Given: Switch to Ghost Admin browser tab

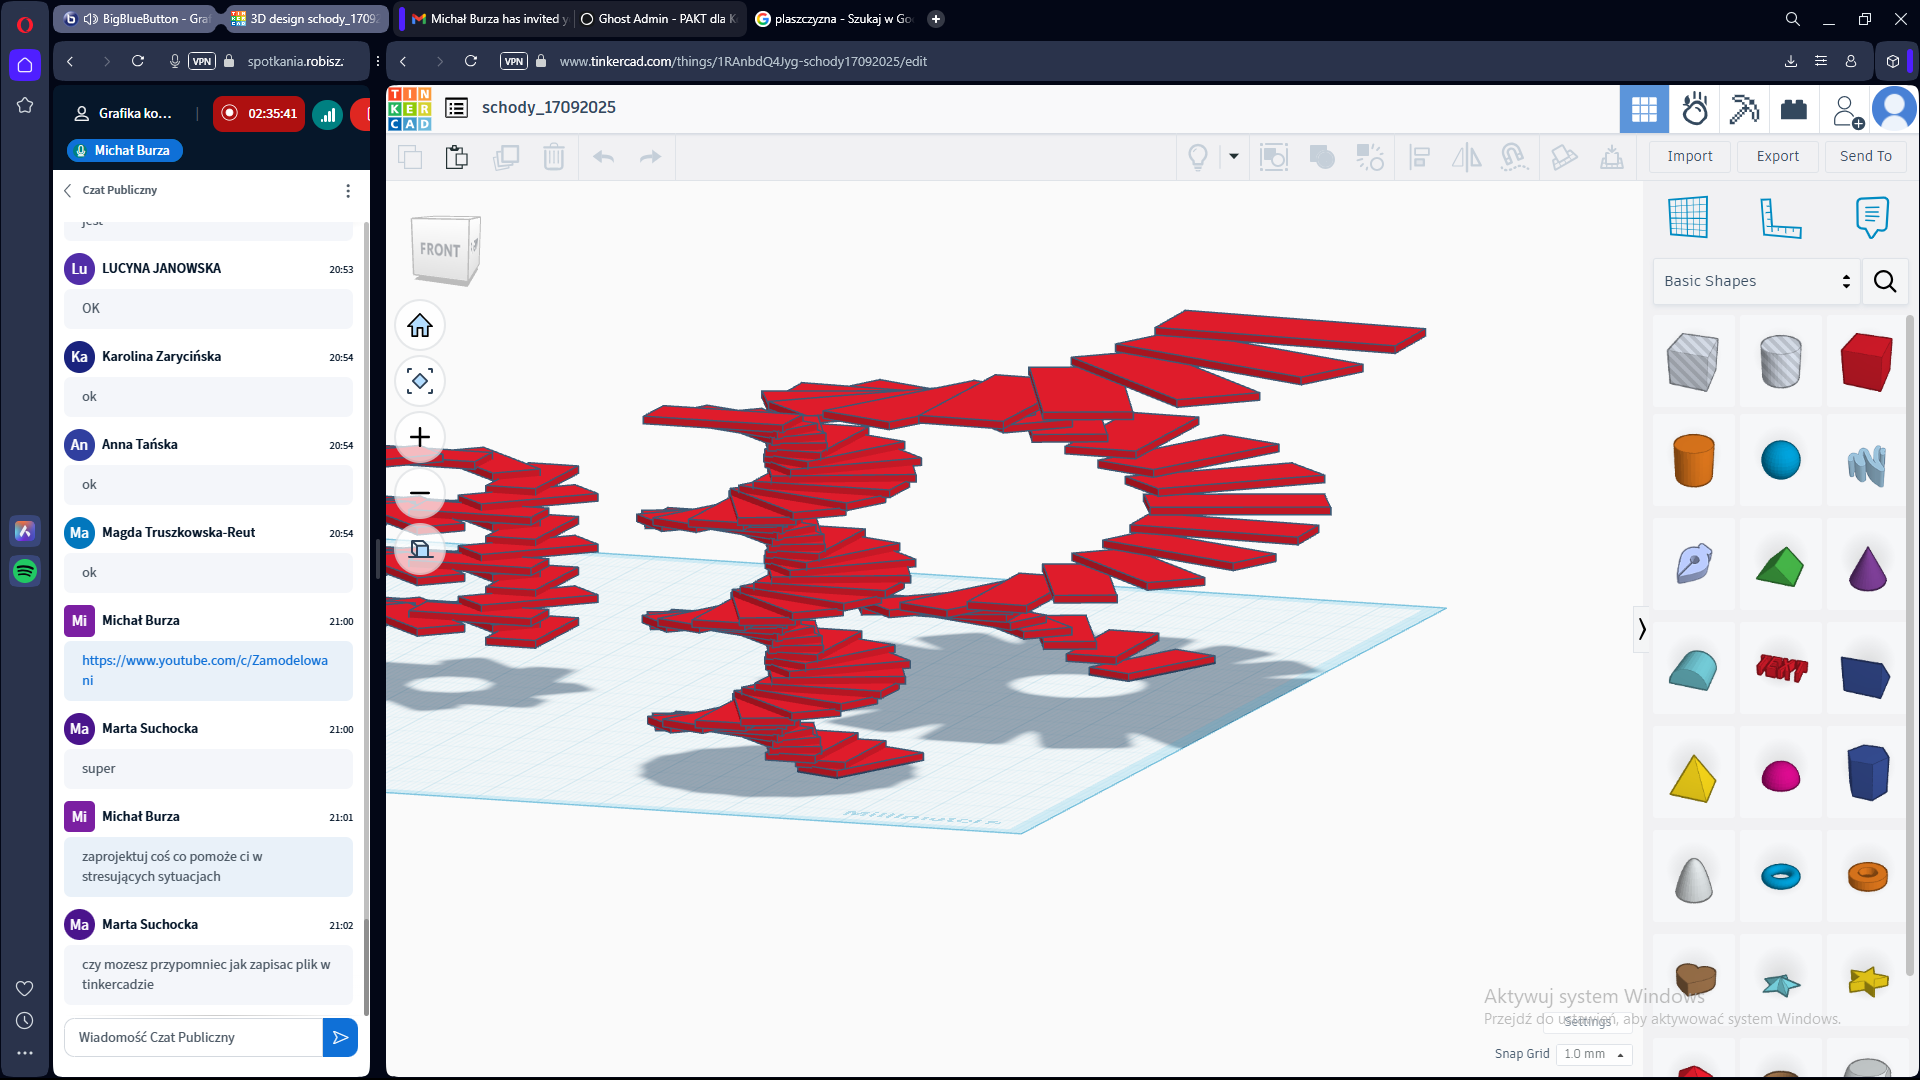Looking at the screenshot, I should tap(658, 19).
